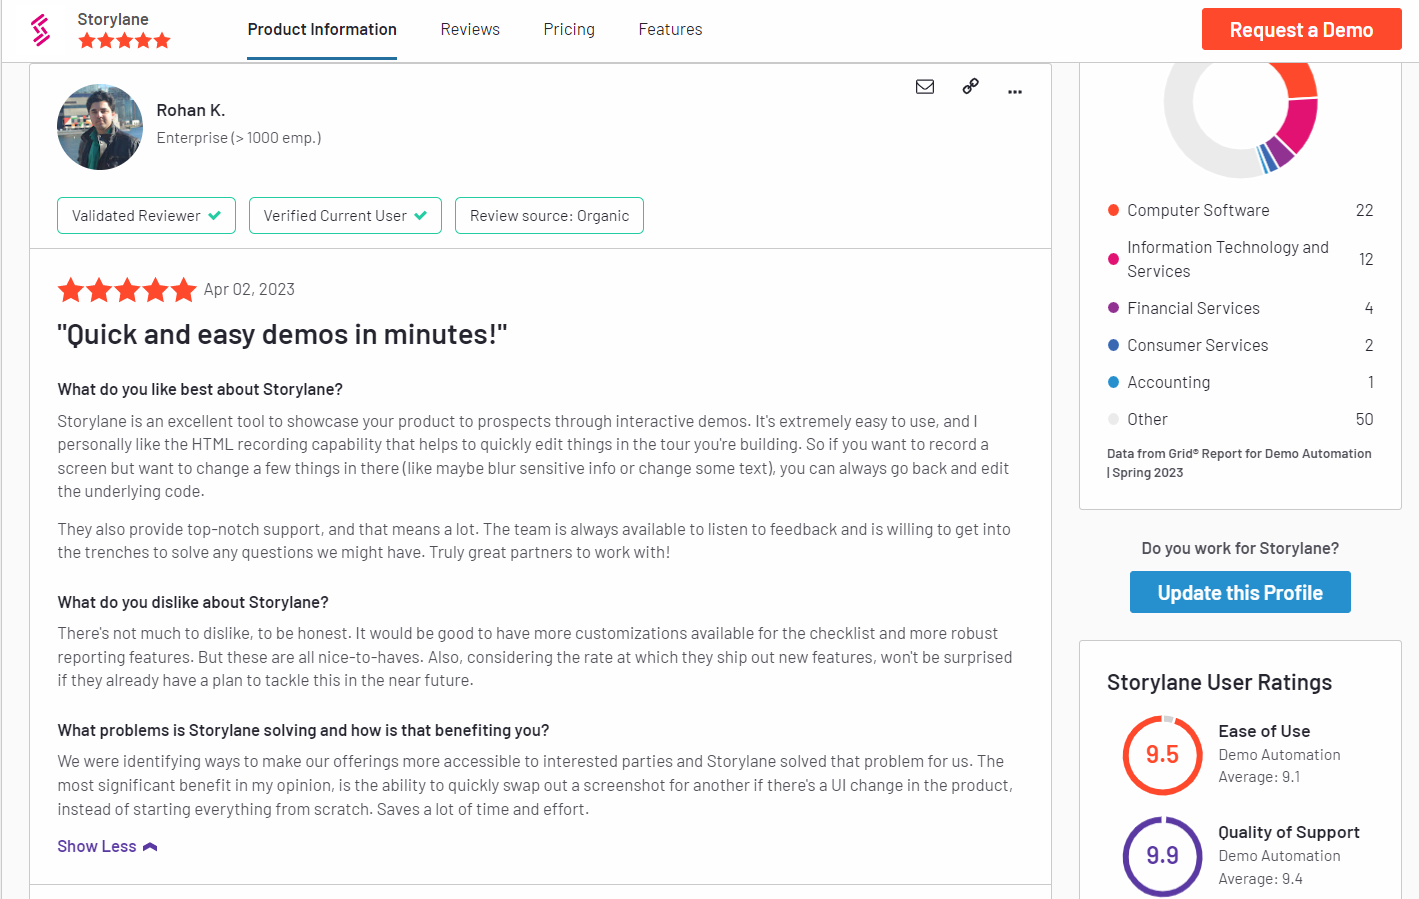Click the Storylane header star rating
The height and width of the screenshot is (899, 1419).
pyautogui.click(x=125, y=41)
